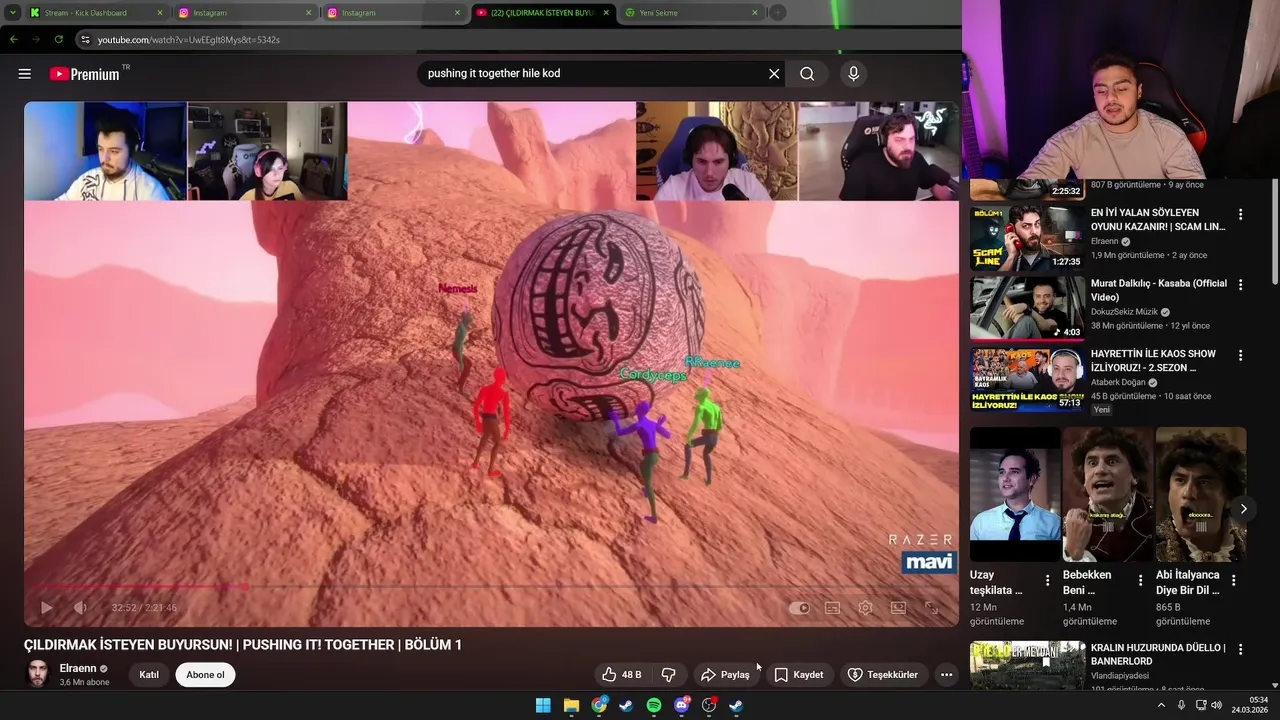Open the Abi İtalyanca short thumbnail
This screenshot has width=1280, height=720.
(x=1201, y=495)
